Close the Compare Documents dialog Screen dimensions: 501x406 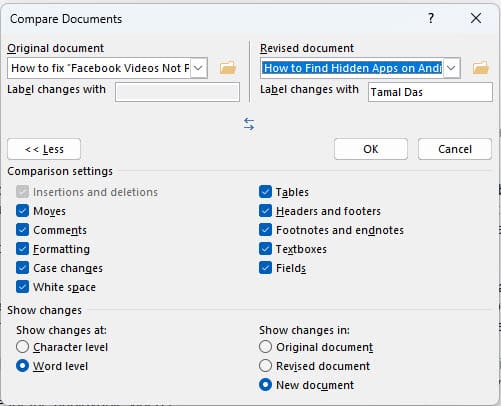point(476,18)
